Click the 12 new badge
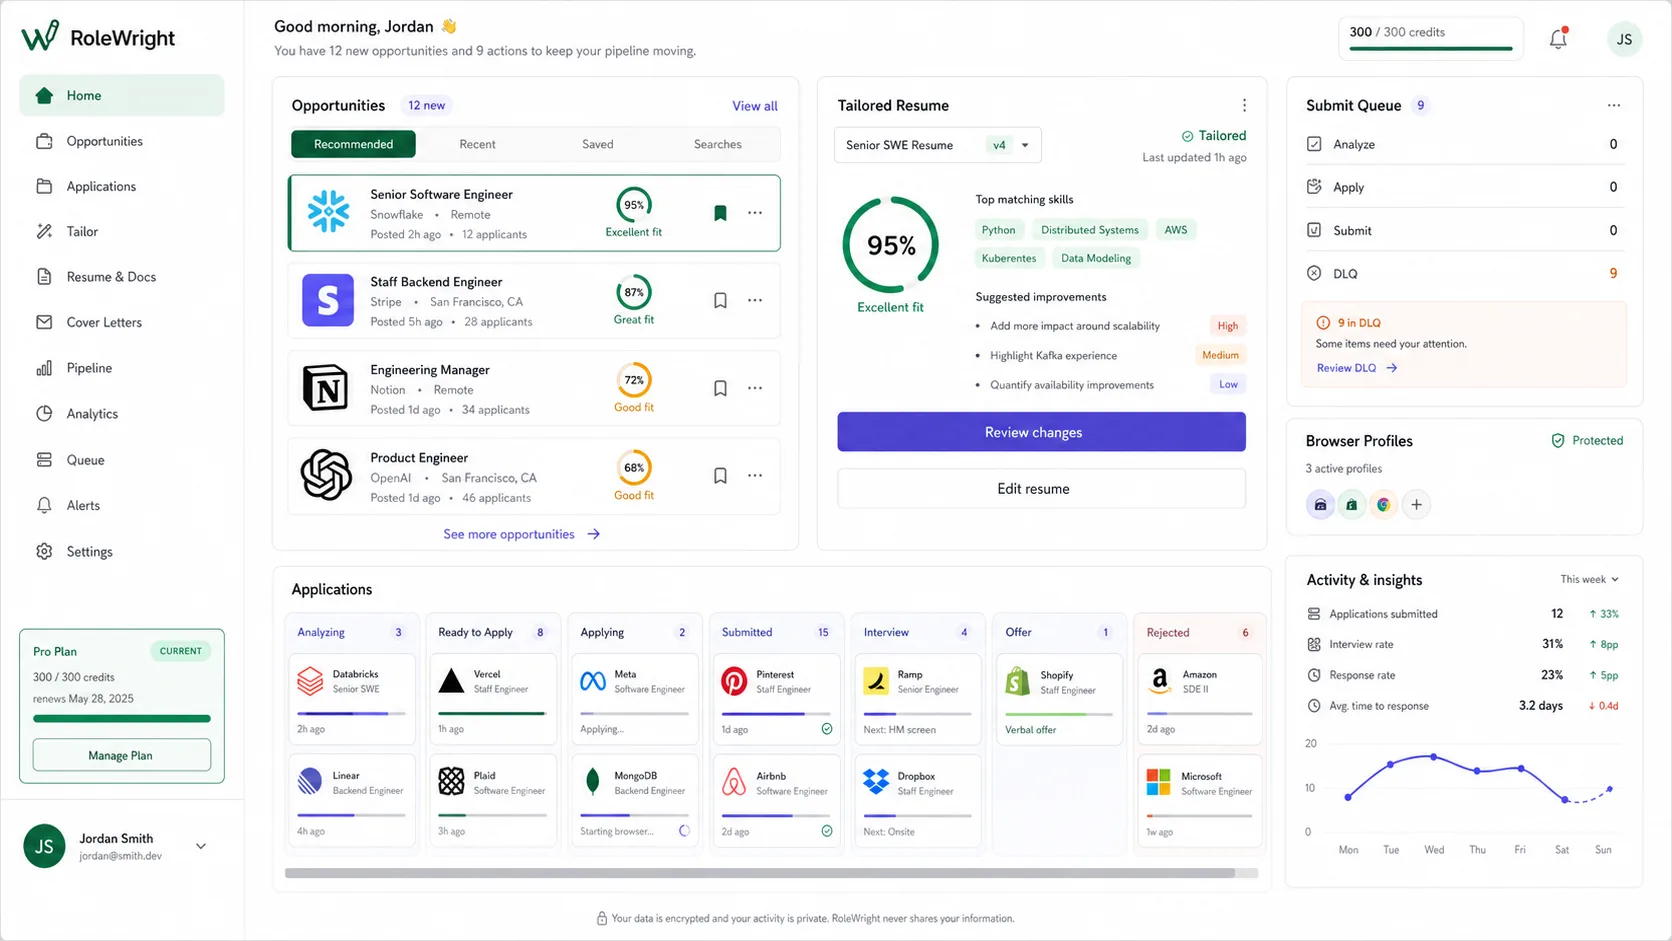This screenshot has height=941, width=1672. tap(426, 105)
